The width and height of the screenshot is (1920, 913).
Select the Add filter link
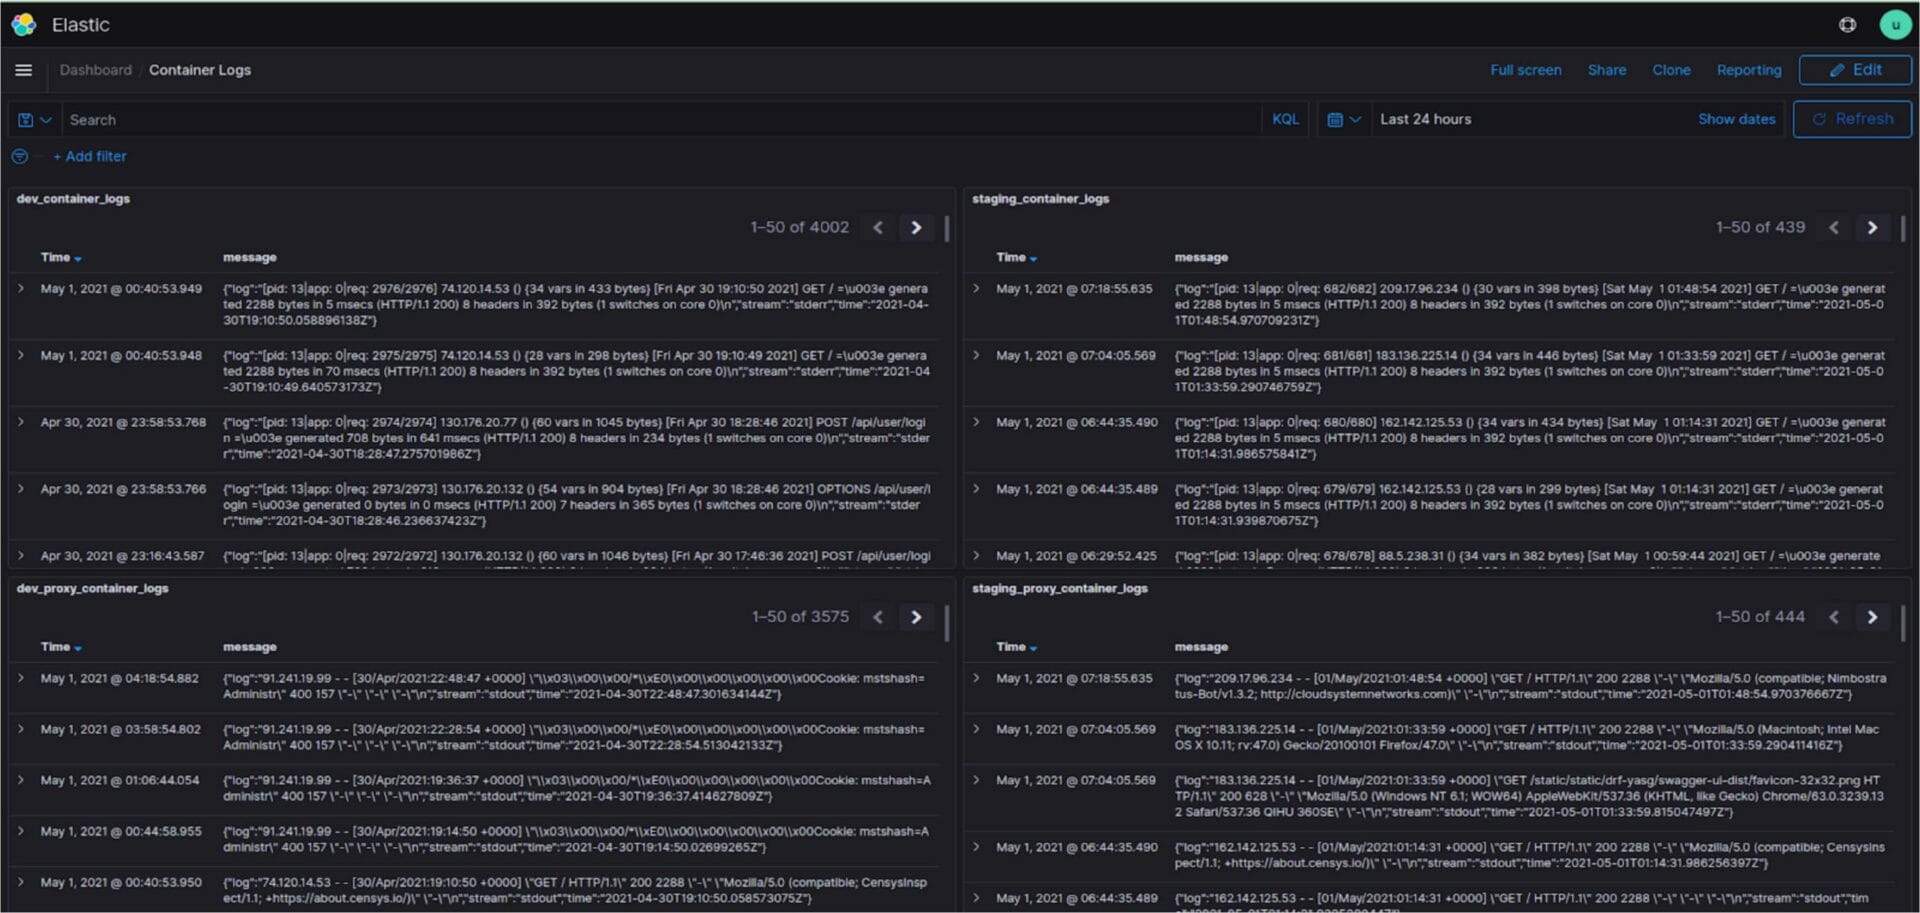(x=90, y=156)
